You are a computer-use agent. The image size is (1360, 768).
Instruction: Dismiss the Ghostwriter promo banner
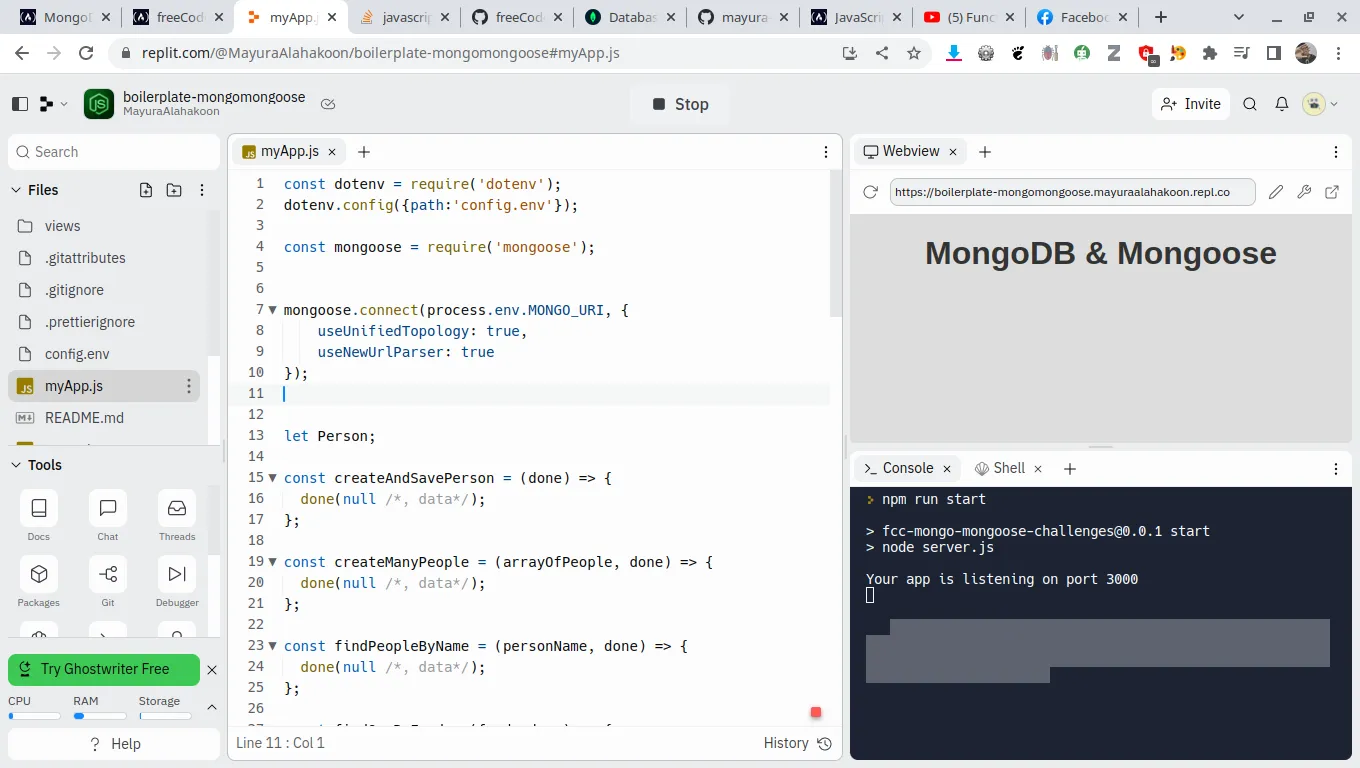click(212, 669)
